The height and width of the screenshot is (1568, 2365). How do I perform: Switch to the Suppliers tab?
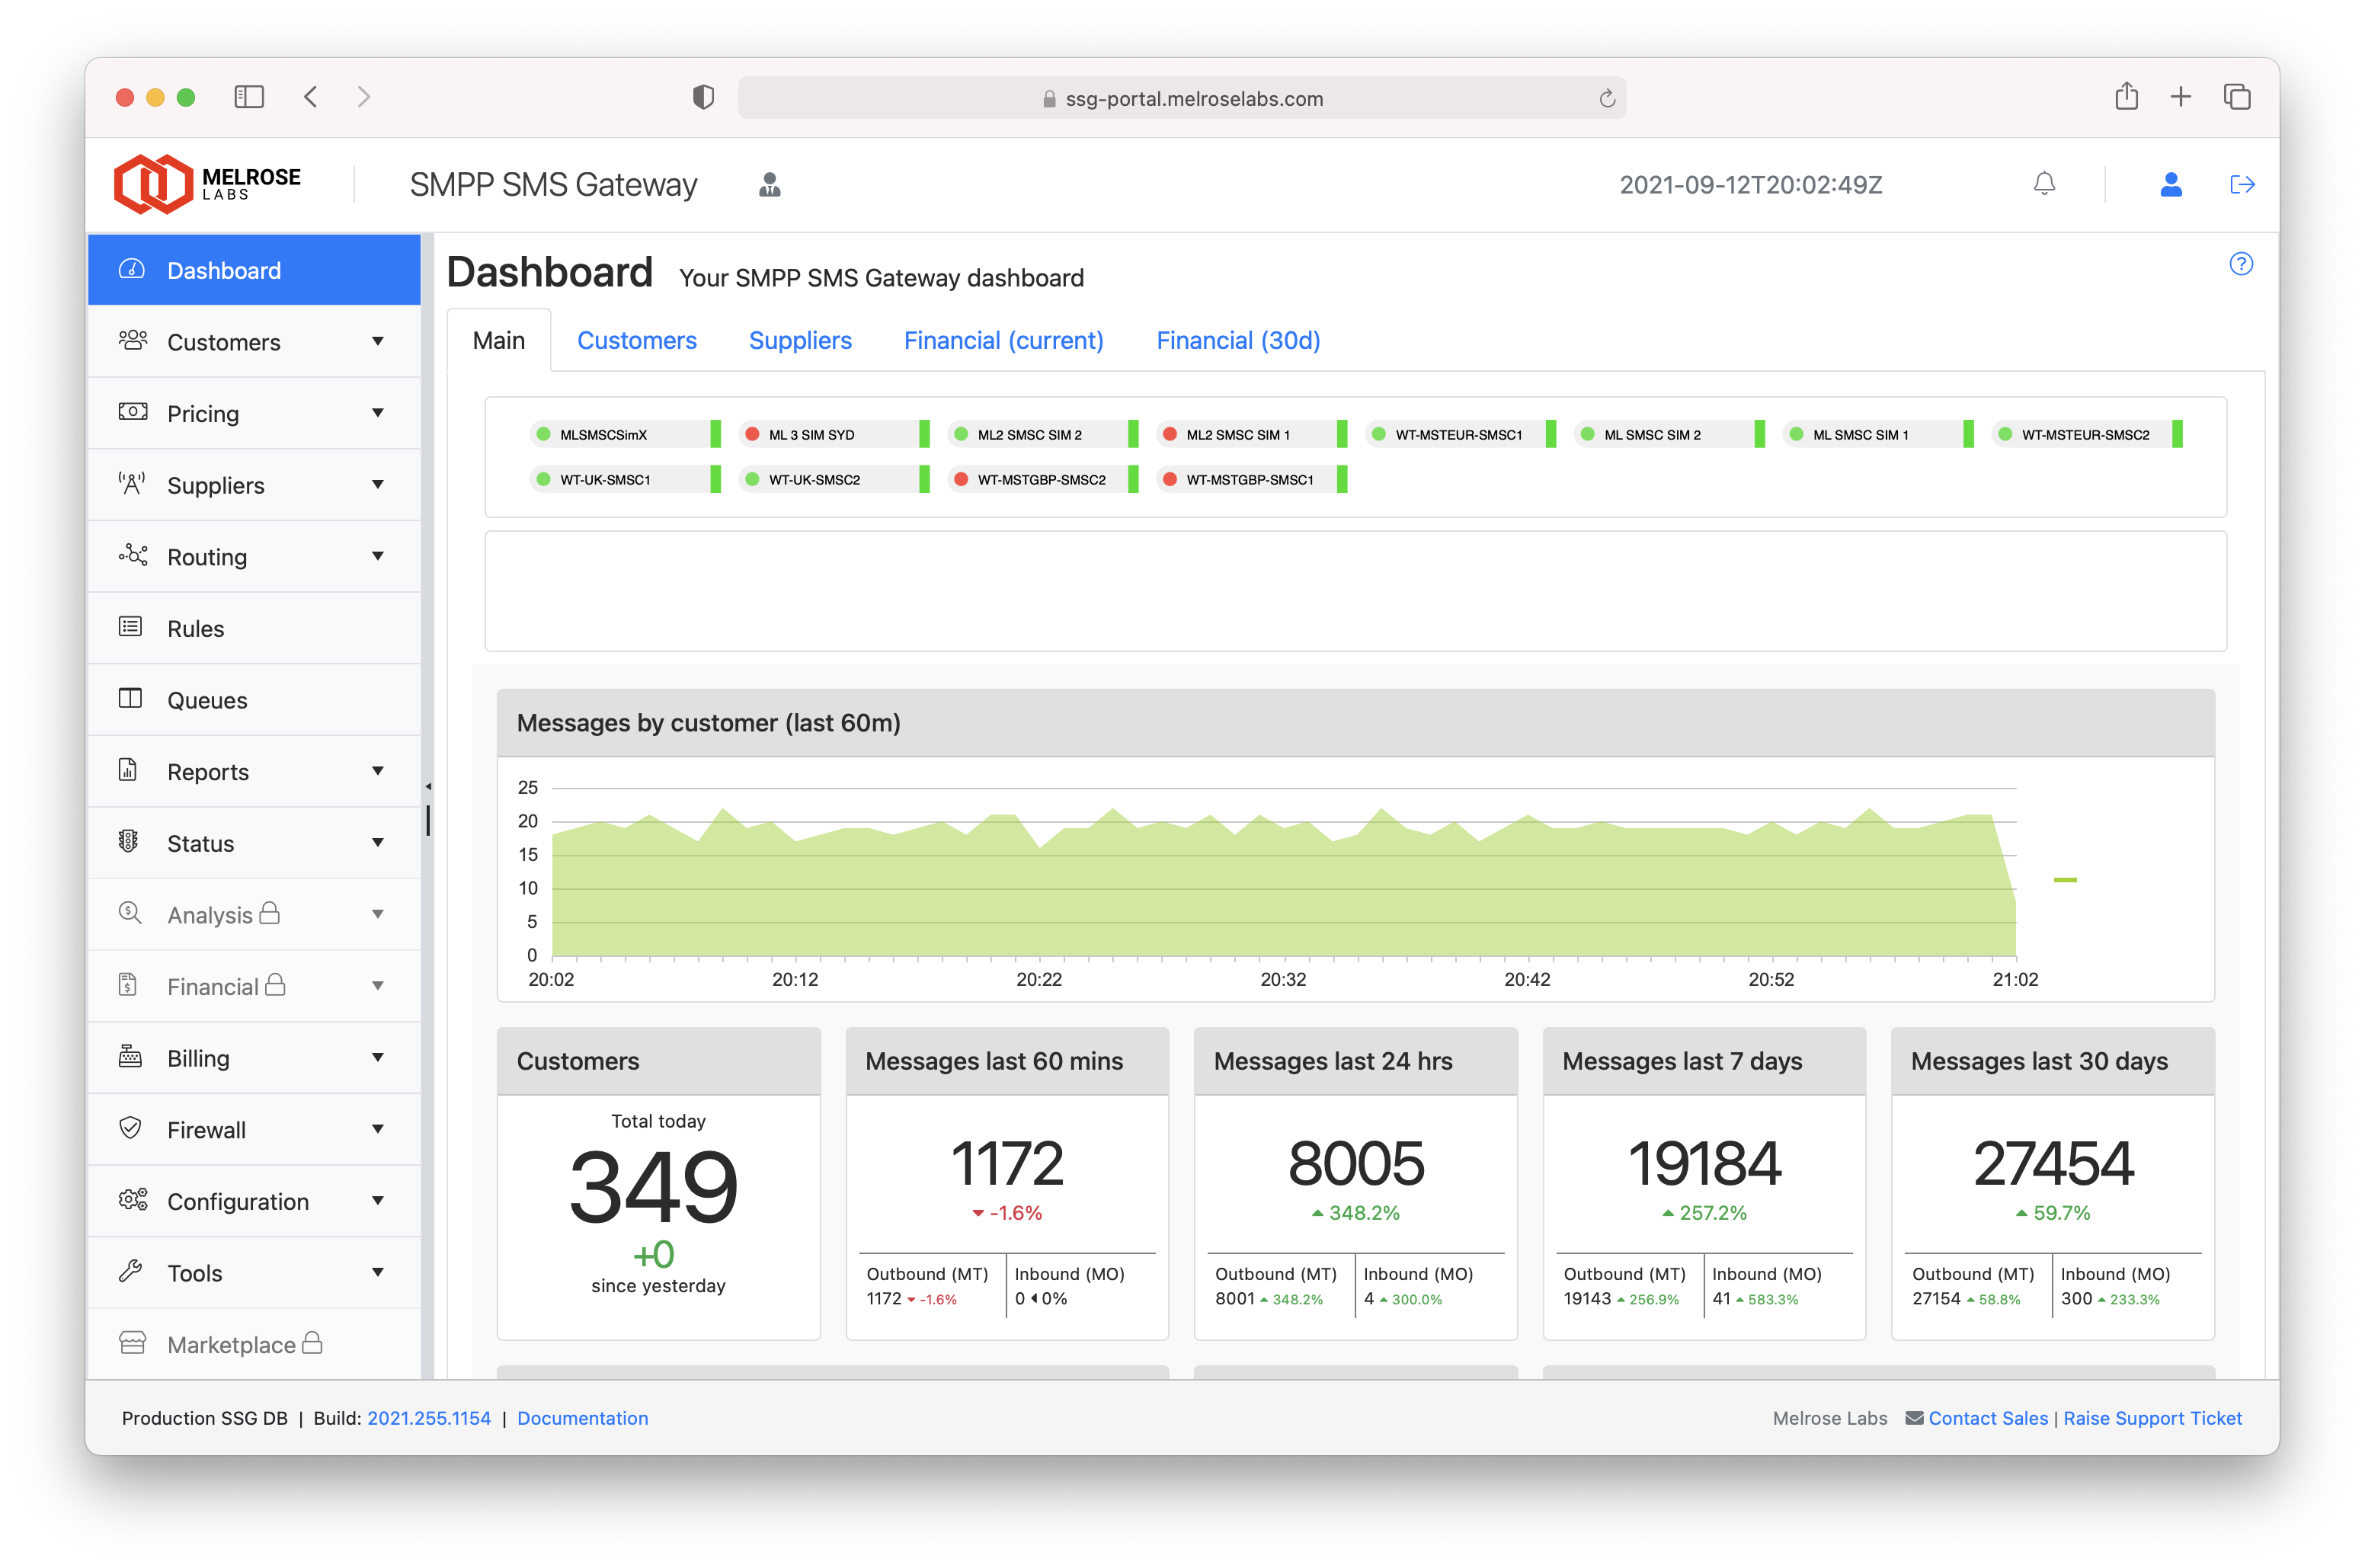(799, 341)
